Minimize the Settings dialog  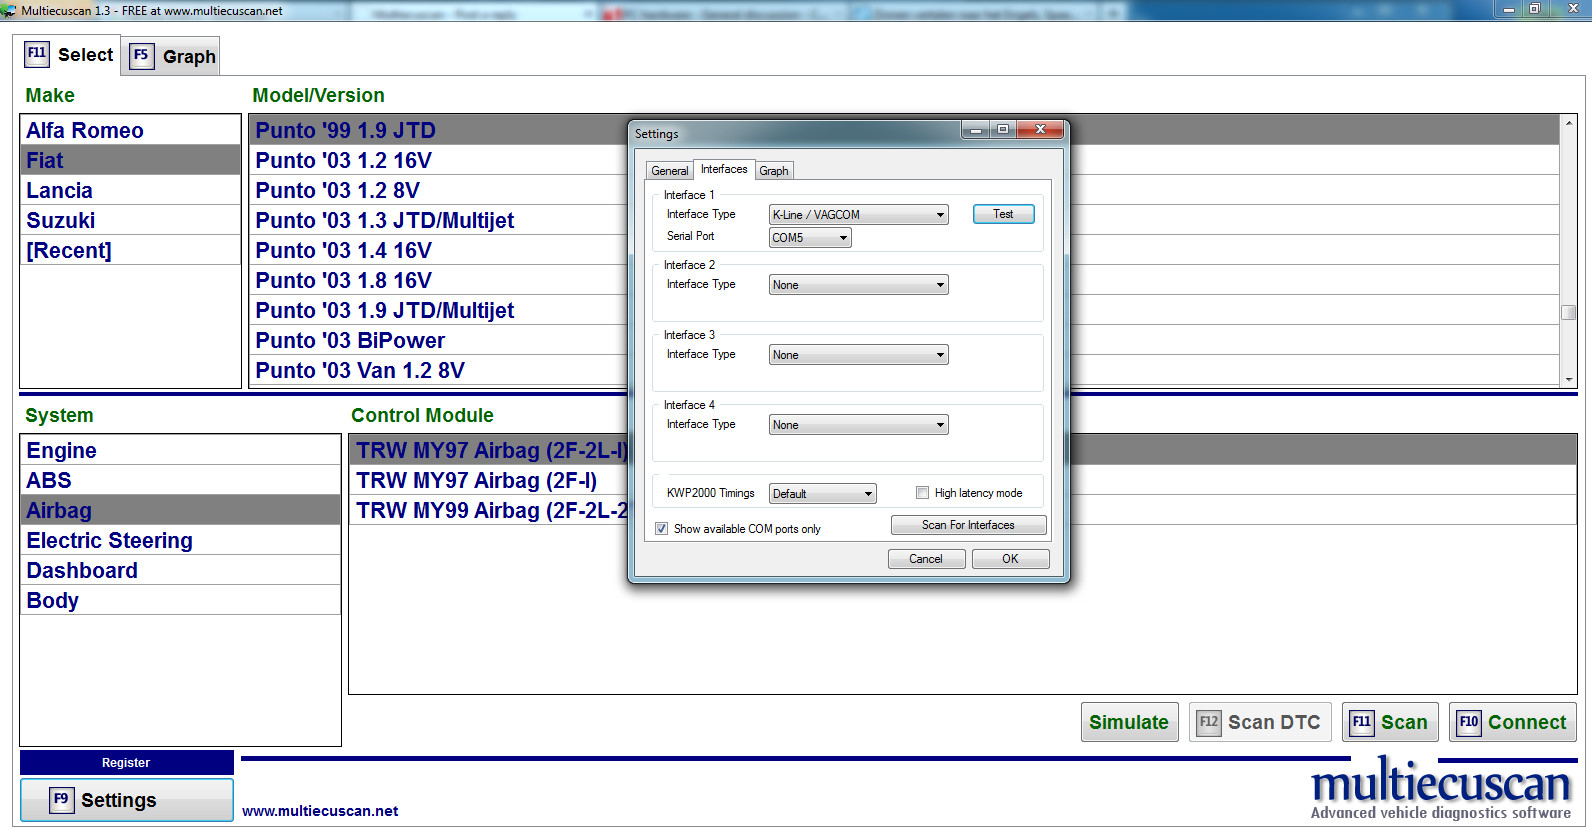click(975, 130)
